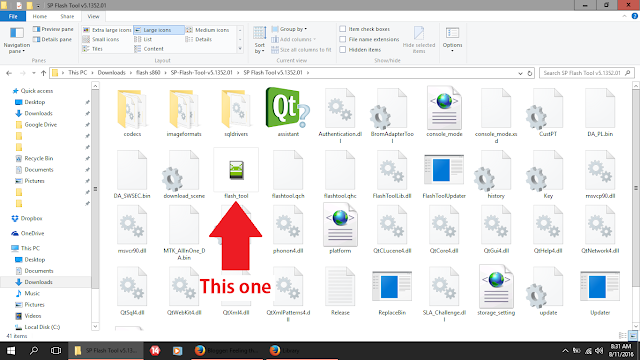The height and width of the screenshot is (360, 640).
Task: Click Downloads in the address breadcrumb
Action: pyautogui.click(x=111, y=73)
